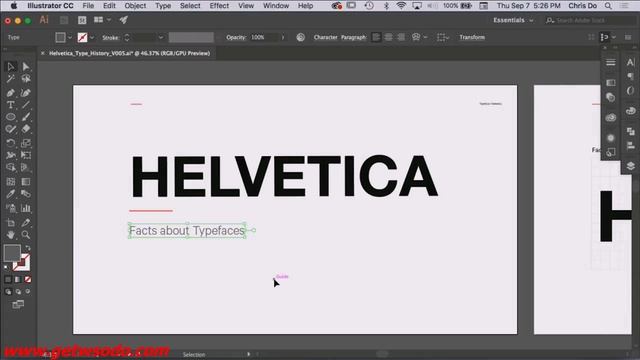Choose the Eraser tool
Screen dimensions: 640x360
[26, 129]
